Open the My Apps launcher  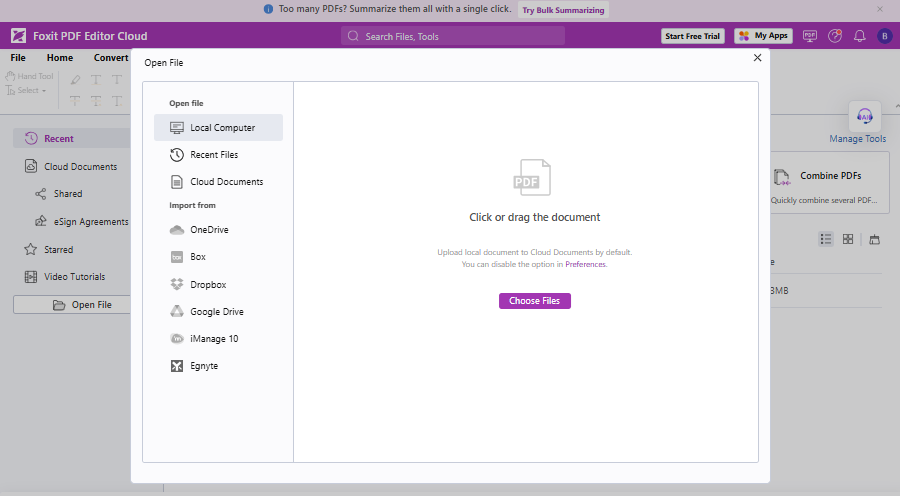(x=763, y=36)
